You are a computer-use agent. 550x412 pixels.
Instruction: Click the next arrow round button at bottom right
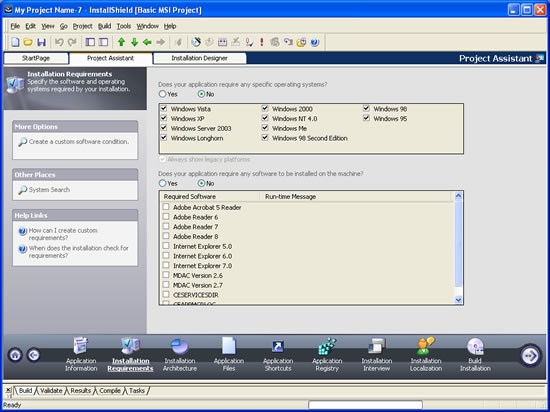(x=530, y=356)
